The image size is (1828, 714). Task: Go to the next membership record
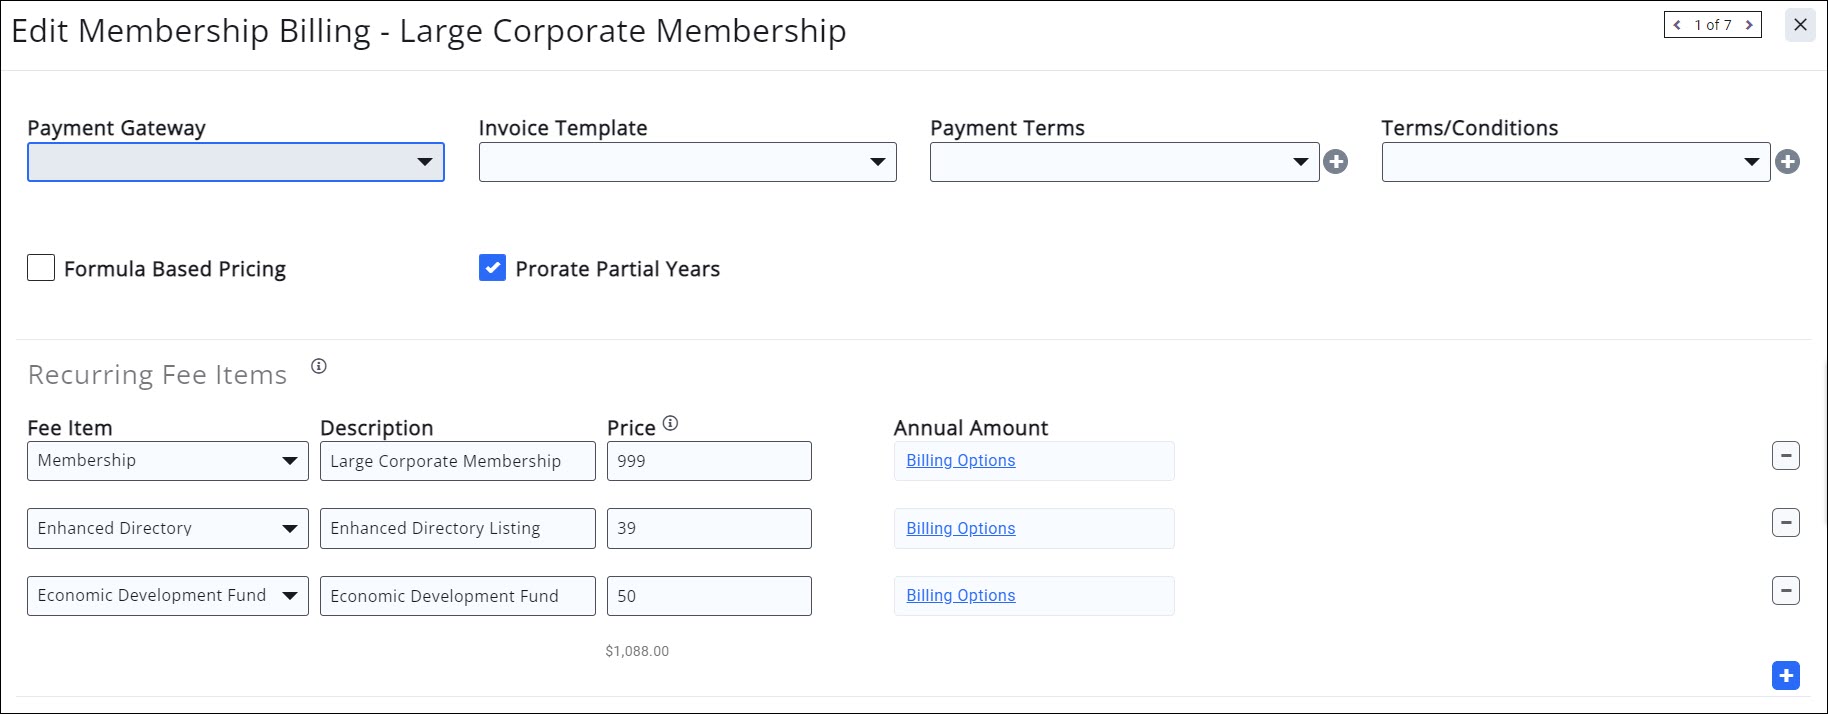coord(1748,25)
